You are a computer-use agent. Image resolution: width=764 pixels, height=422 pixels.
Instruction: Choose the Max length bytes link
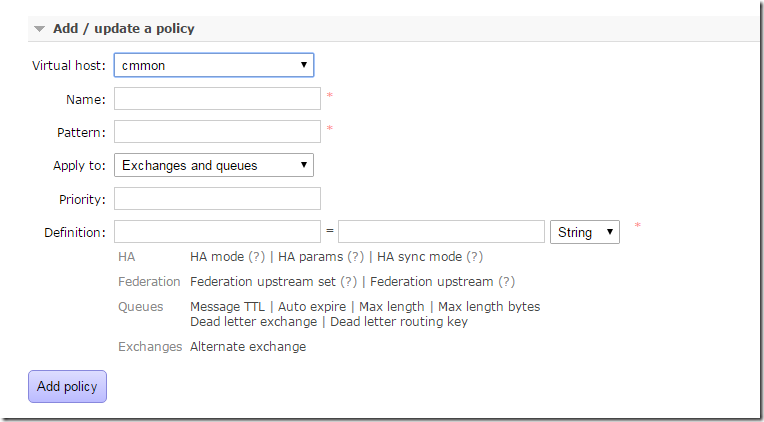point(489,307)
